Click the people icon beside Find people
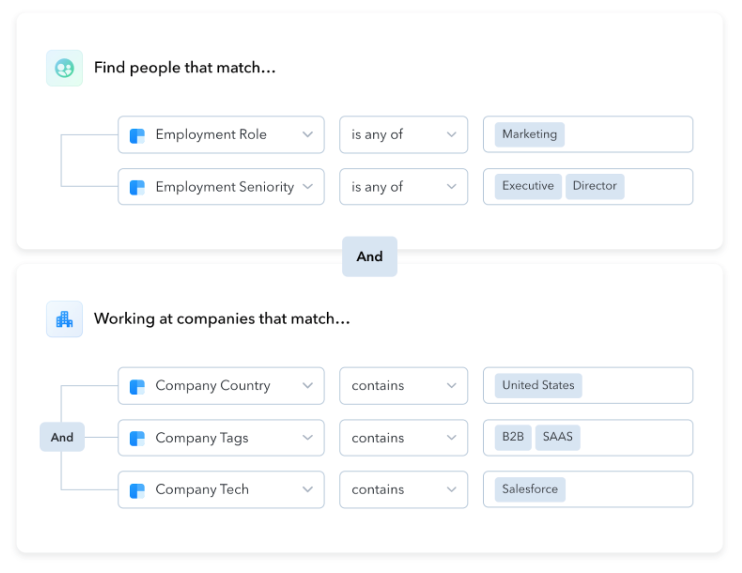 (64, 68)
